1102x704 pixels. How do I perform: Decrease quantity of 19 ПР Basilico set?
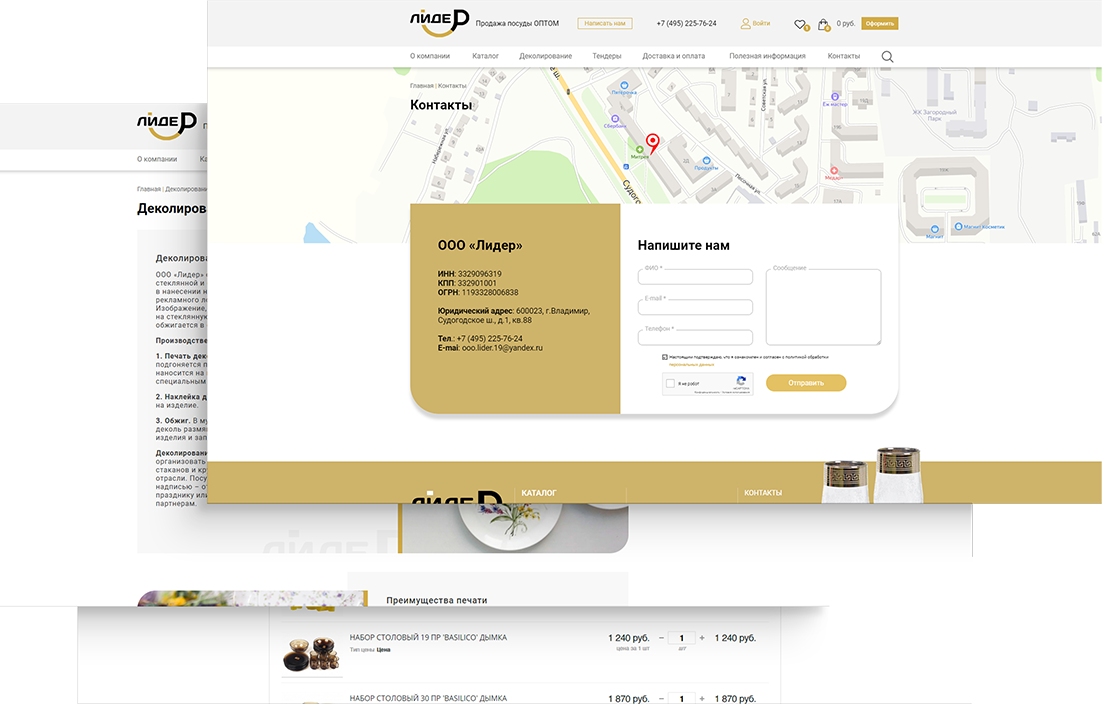[661, 638]
